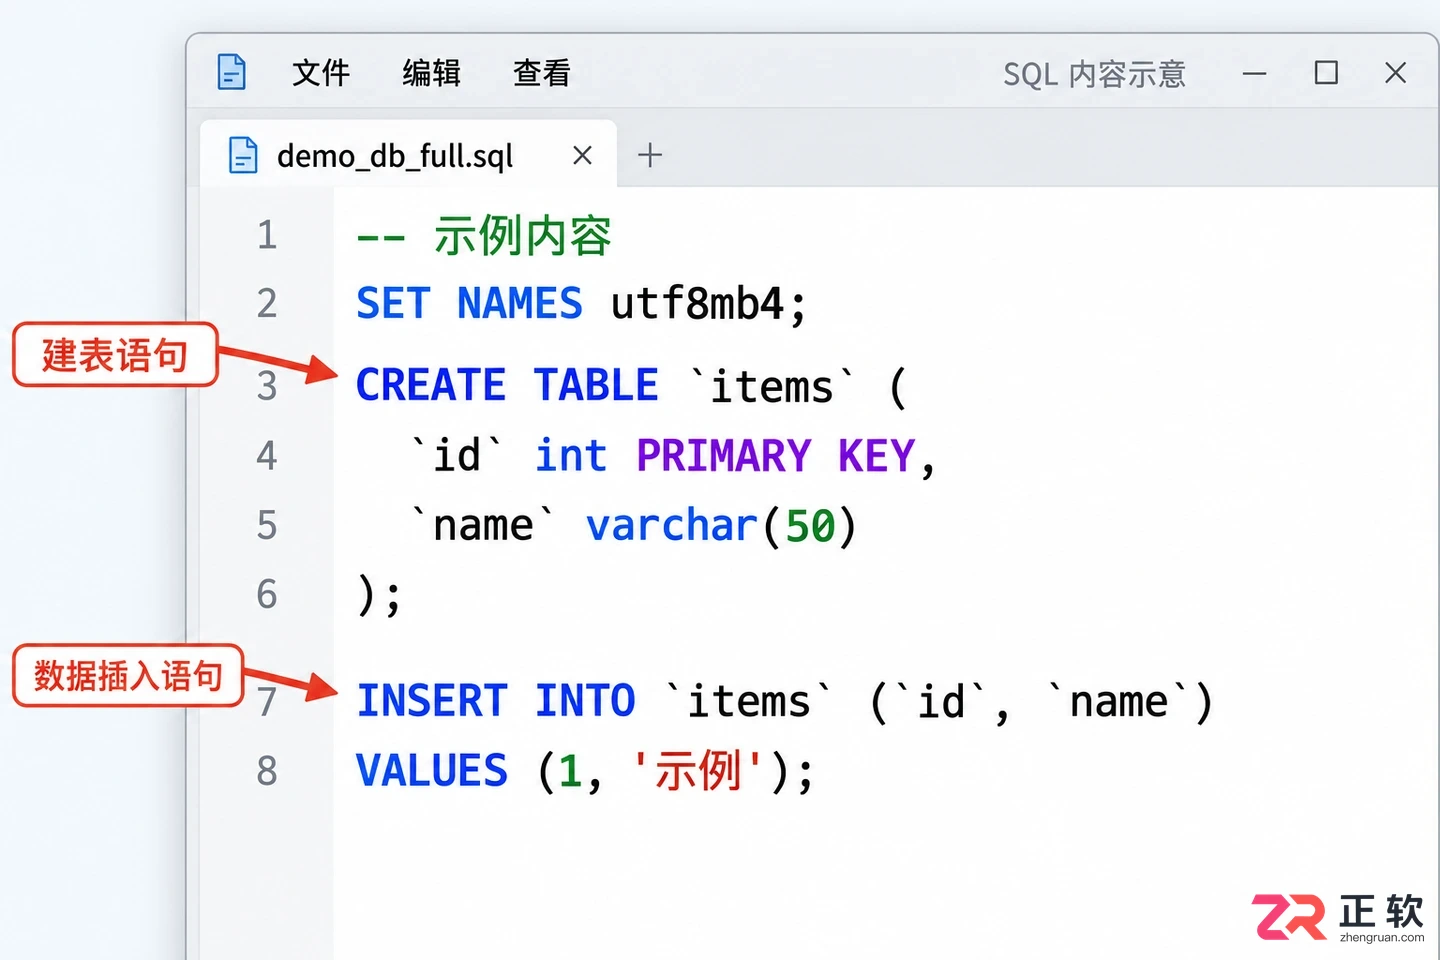Open the 查看 menu
This screenshot has width=1440, height=960.
[x=541, y=73]
